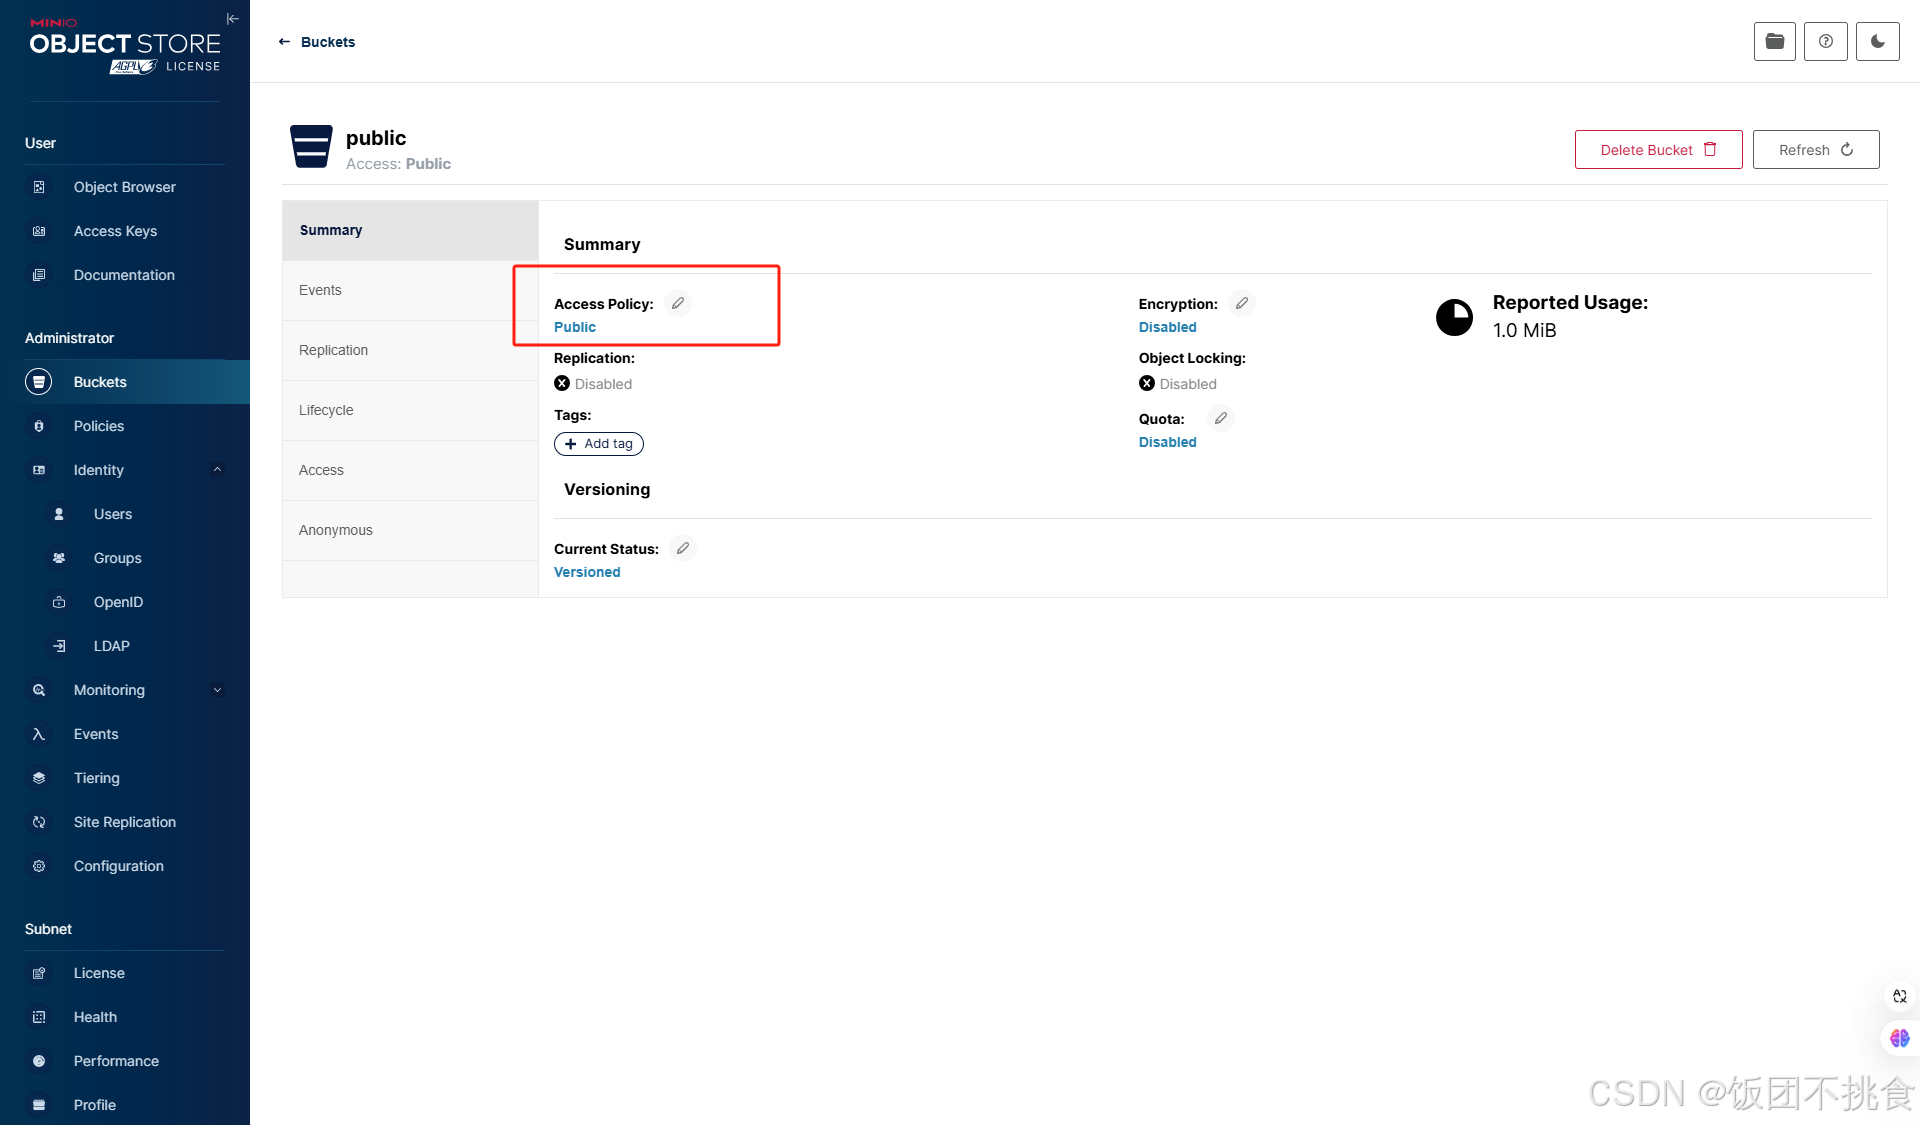This screenshot has height=1125, width=1920.
Task: Click Delete Bucket button
Action: coord(1657,150)
